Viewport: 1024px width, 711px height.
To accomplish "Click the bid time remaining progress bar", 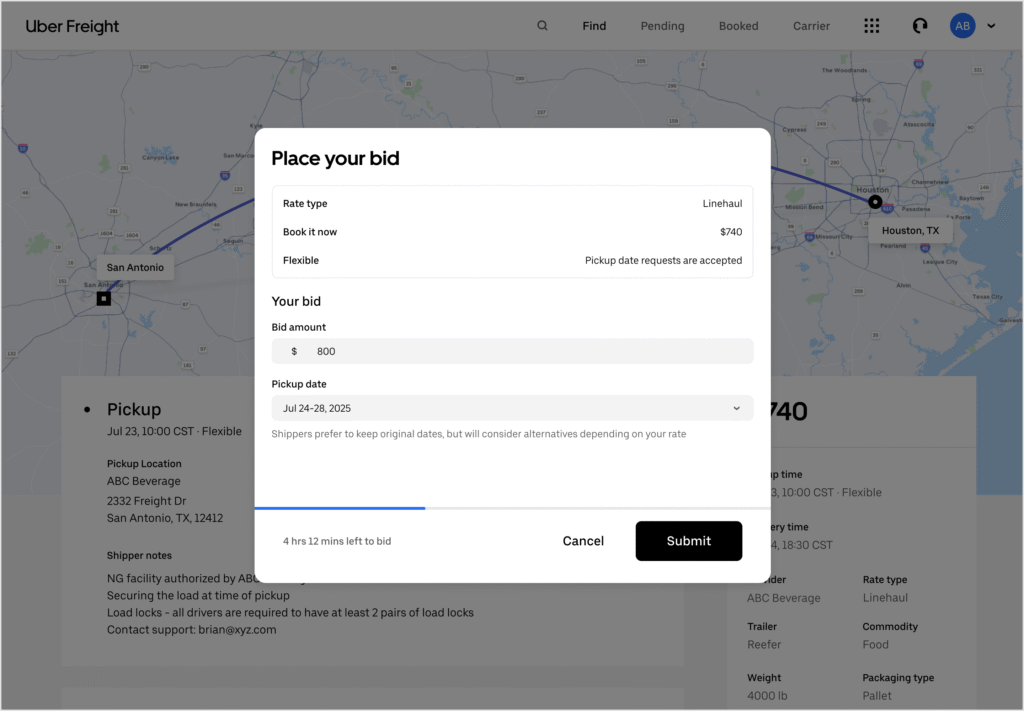I will (512, 508).
